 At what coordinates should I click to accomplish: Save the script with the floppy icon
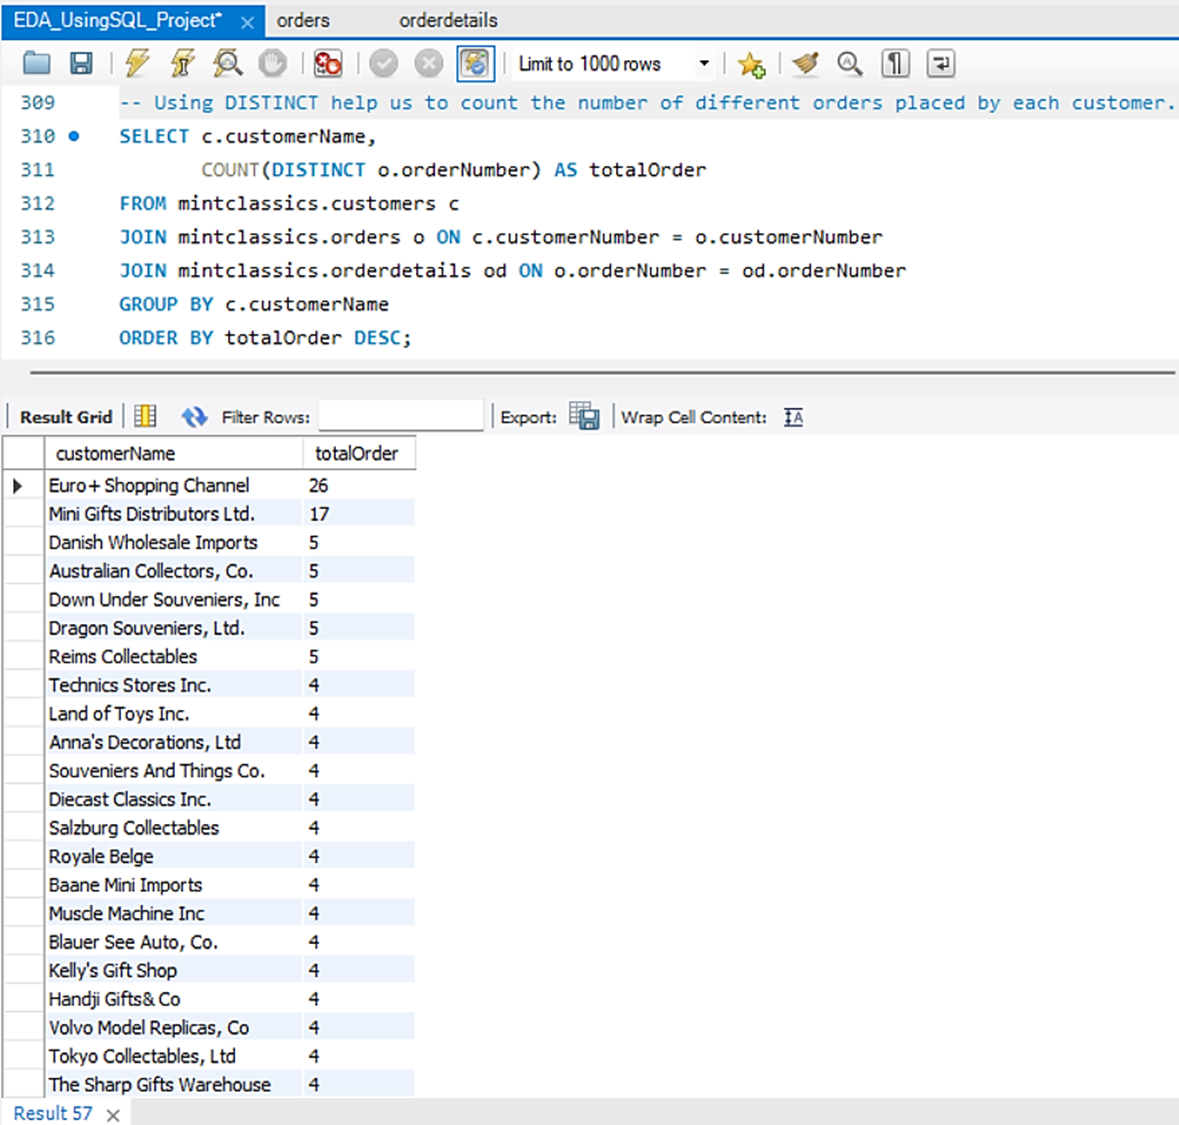(81, 63)
